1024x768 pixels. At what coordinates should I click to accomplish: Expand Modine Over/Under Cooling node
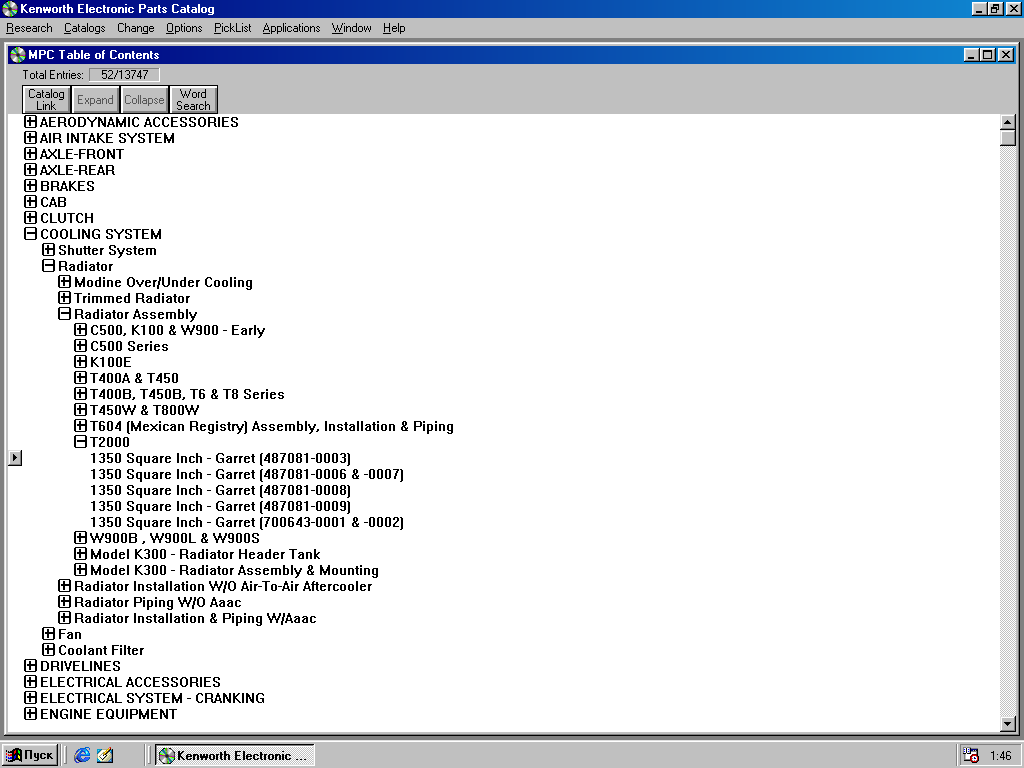pyautogui.click(x=64, y=281)
